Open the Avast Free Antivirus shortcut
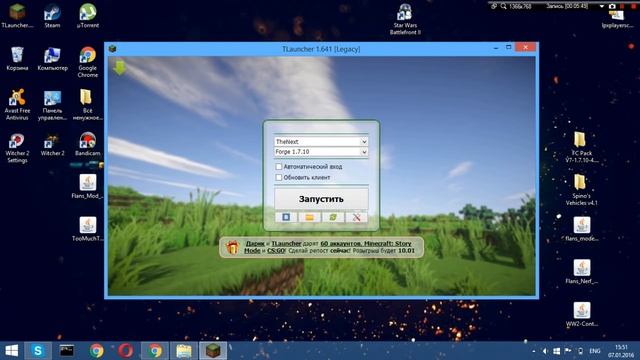Image resolution: width=640 pixels, height=360 pixels. (x=17, y=105)
